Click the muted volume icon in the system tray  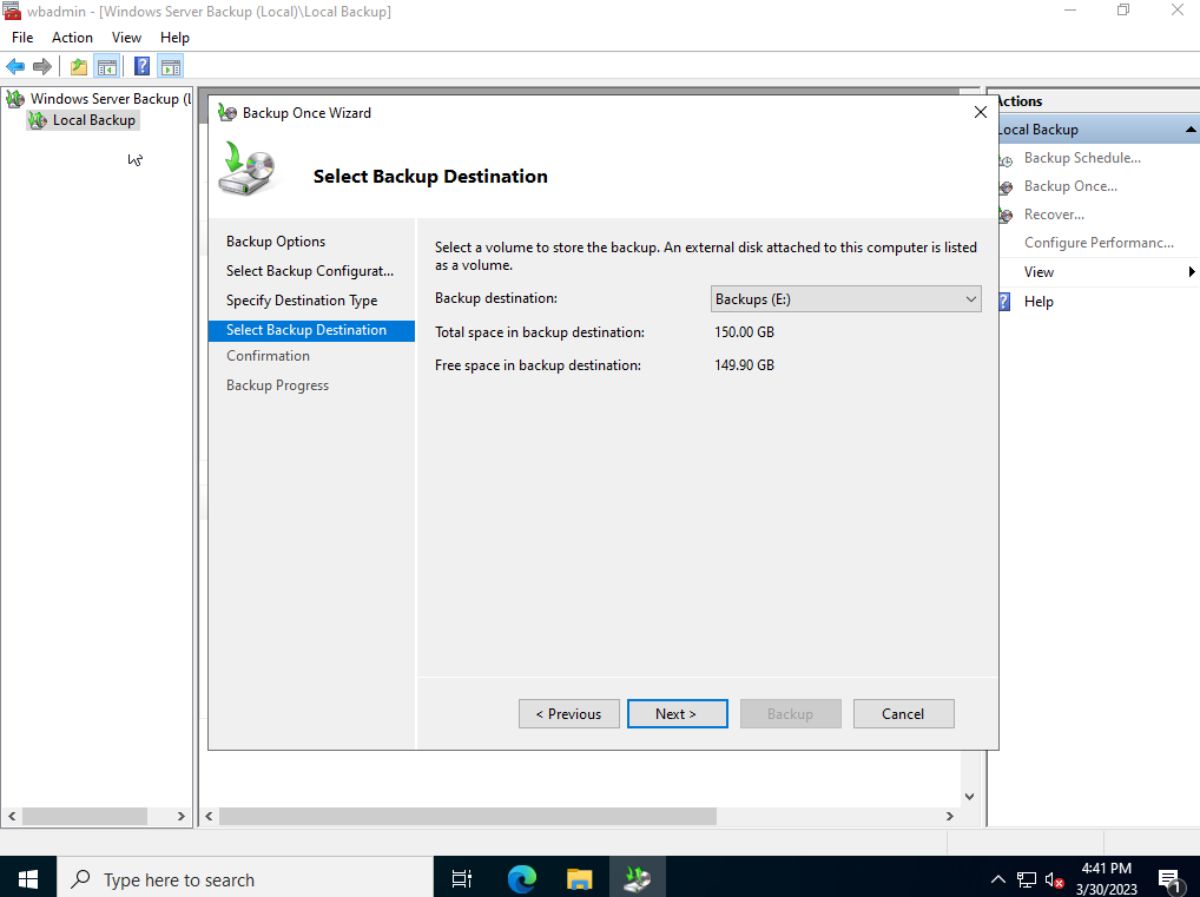[x=1051, y=878]
